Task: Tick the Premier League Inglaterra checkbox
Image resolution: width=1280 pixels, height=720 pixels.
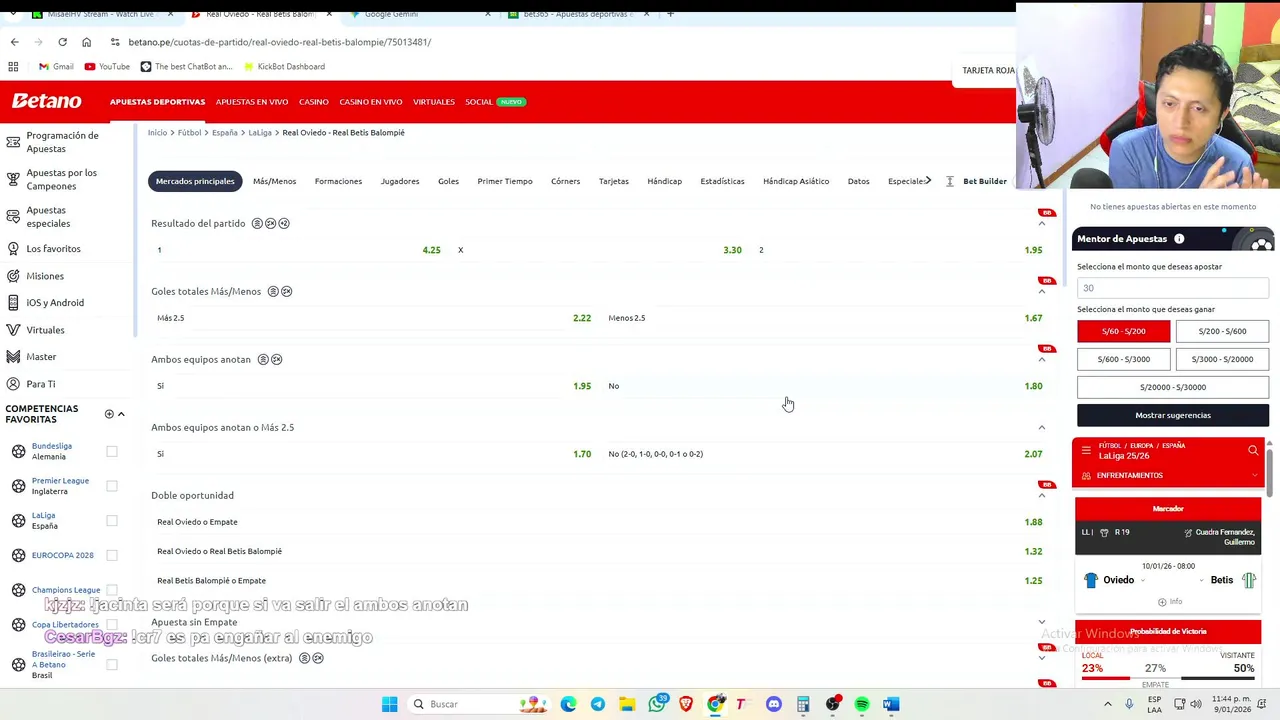Action: pyautogui.click(x=112, y=486)
